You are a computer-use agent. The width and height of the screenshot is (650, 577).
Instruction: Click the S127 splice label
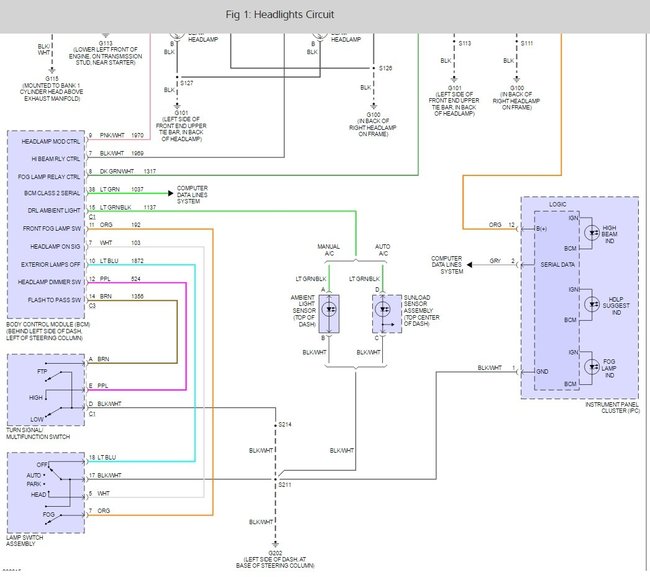(x=187, y=83)
